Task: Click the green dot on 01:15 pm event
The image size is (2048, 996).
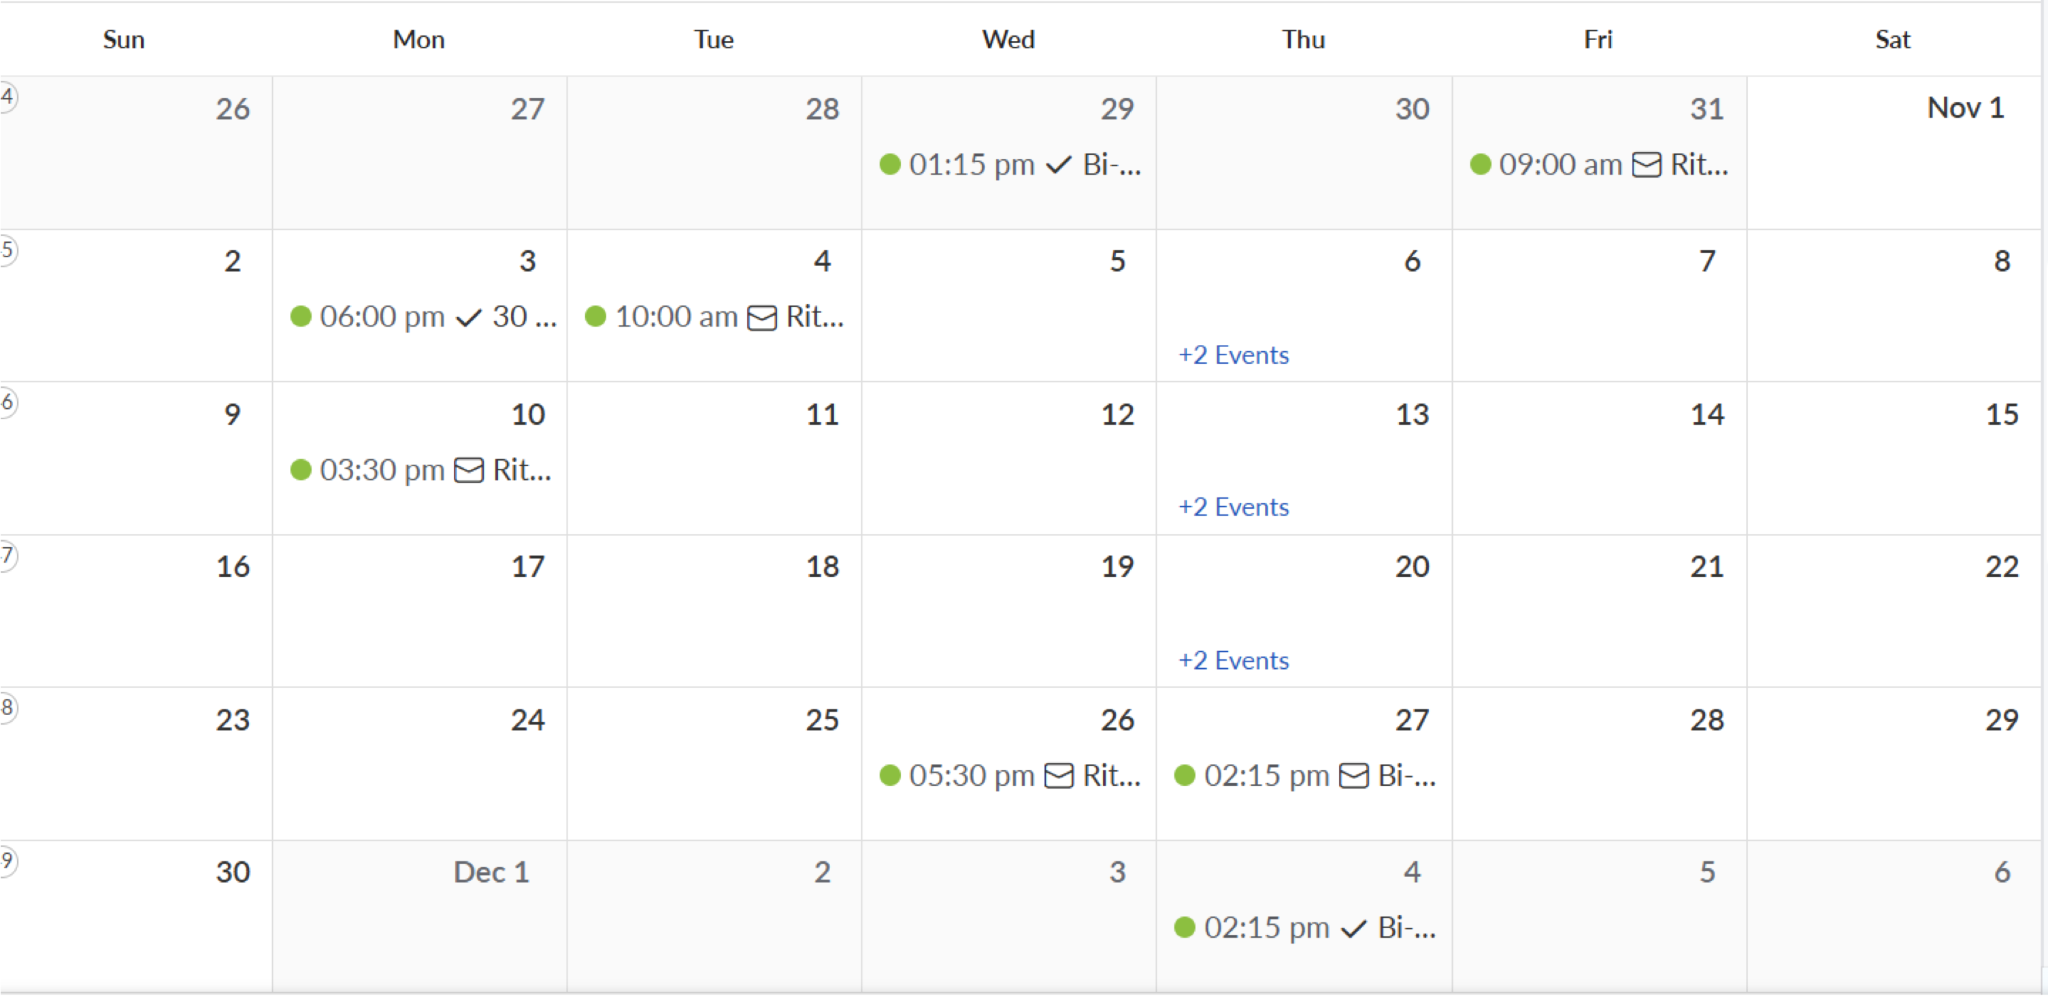Action: pos(890,164)
